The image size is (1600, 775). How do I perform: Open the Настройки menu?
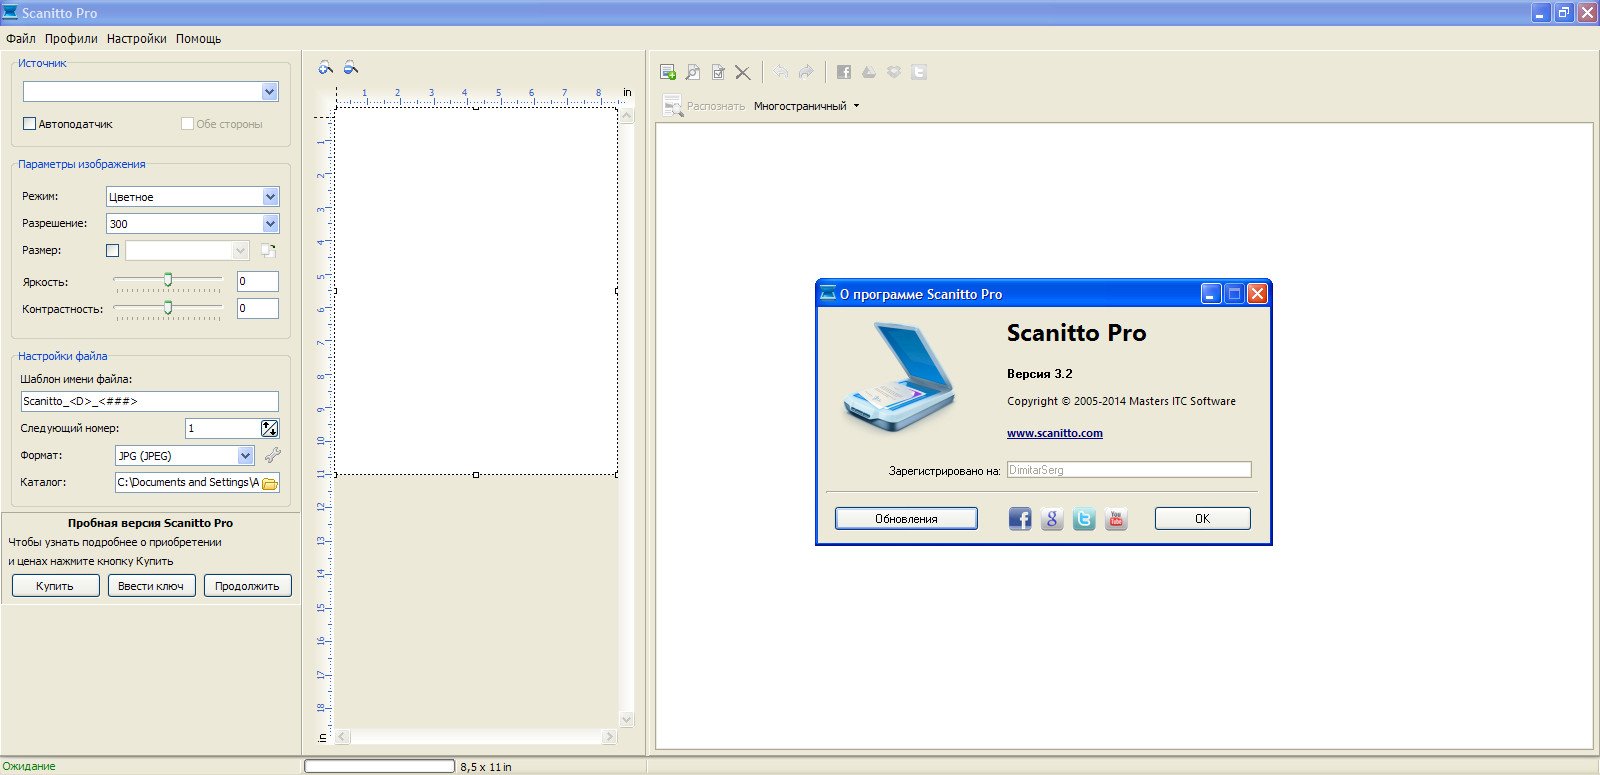[x=137, y=39]
